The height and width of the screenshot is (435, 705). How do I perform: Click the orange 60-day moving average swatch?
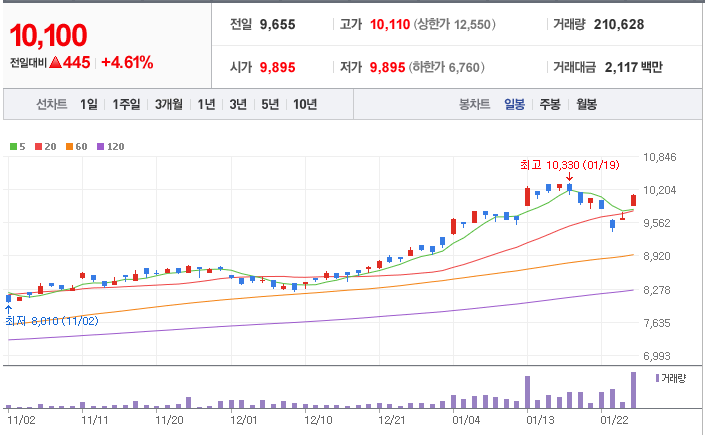pos(69,147)
